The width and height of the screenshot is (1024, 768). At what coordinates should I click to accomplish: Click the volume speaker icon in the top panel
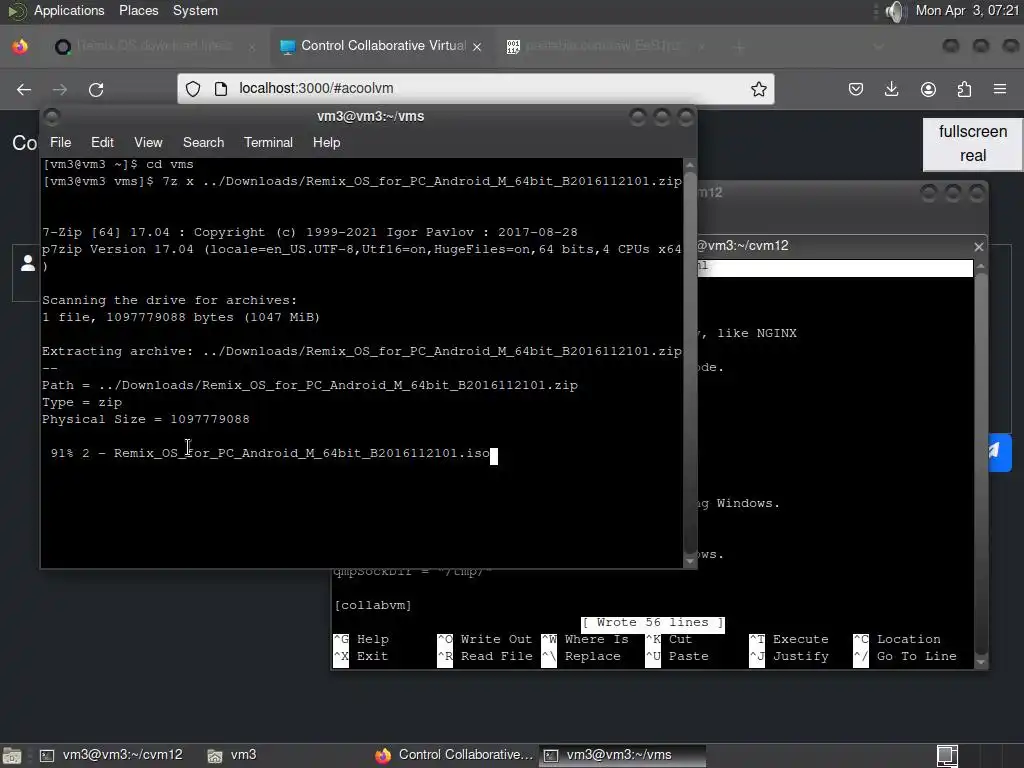[895, 11]
